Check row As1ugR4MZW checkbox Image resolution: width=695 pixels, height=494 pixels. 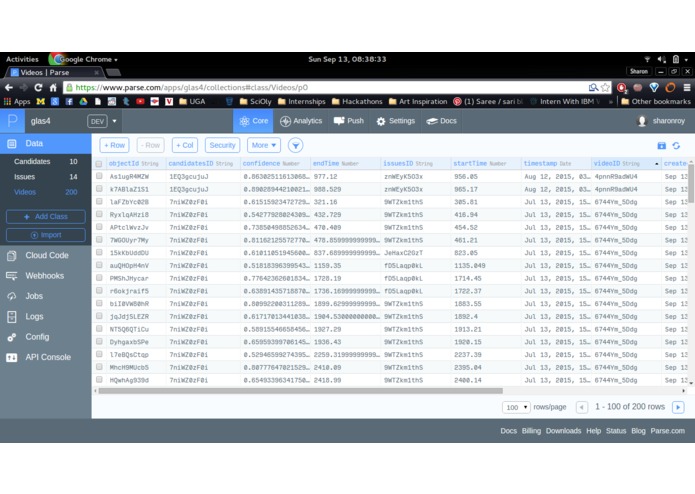[99, 176]
